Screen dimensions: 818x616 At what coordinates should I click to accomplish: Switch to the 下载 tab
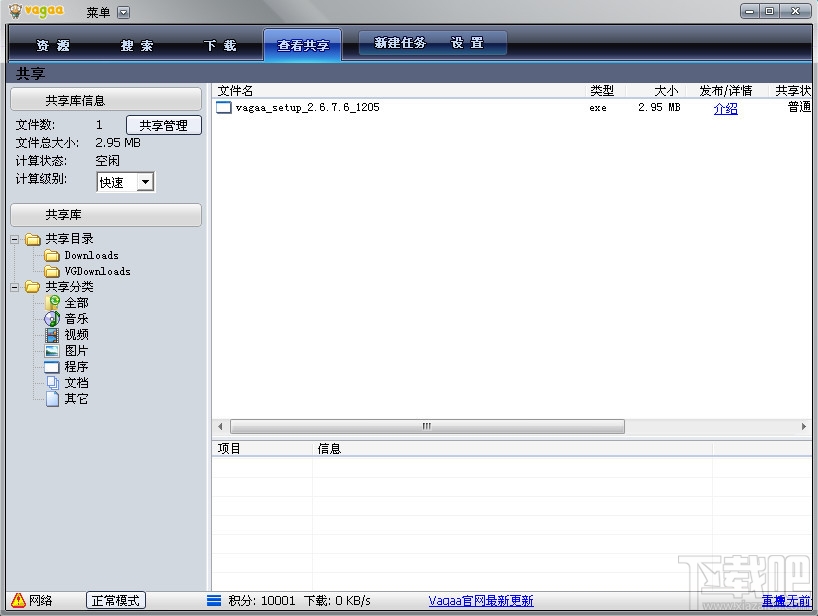[x=220, y=46]
